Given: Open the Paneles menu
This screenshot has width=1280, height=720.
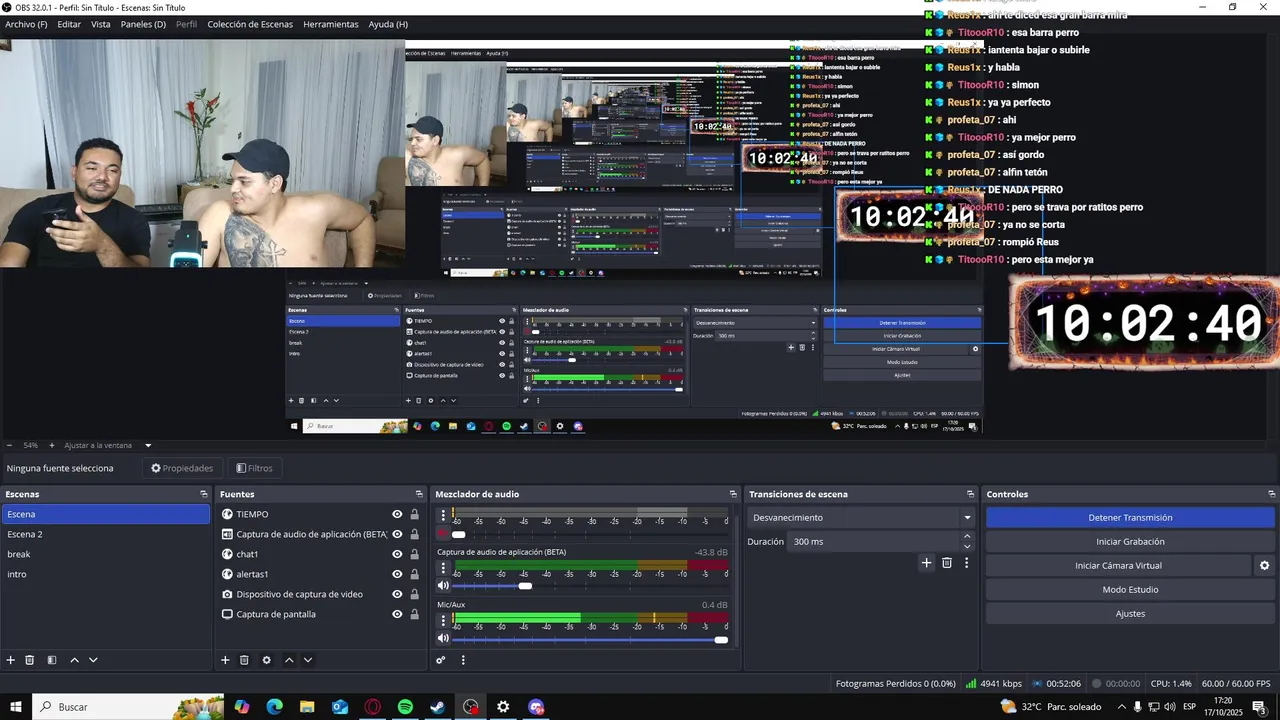Looking at the screenshot, I should pyautogui.click(x=143, y=24).
